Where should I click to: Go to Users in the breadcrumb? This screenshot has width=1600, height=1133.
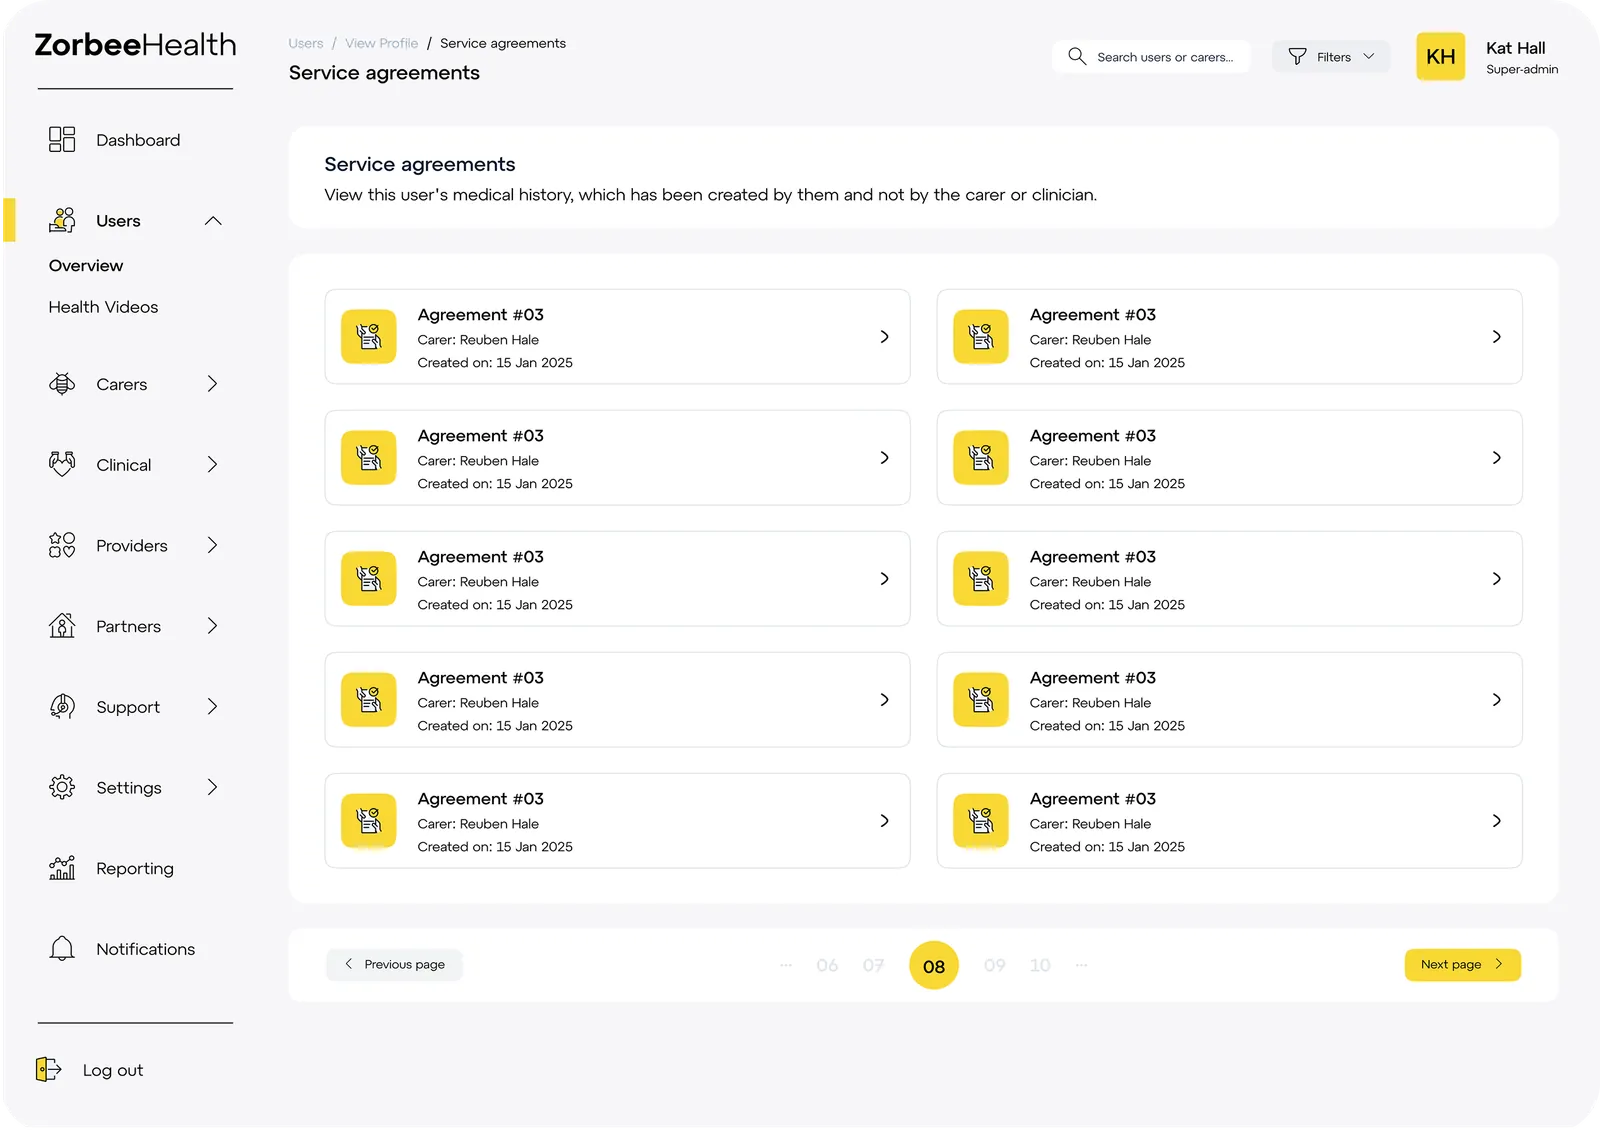306,43
